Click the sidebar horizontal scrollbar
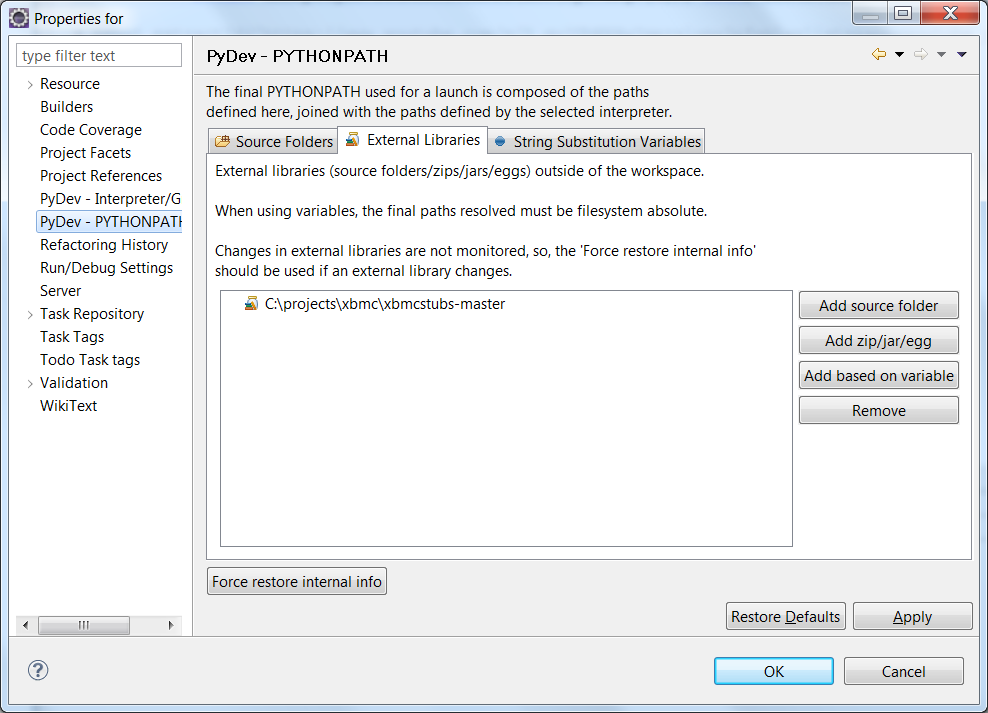988x713 pixels. click(84, 625)
